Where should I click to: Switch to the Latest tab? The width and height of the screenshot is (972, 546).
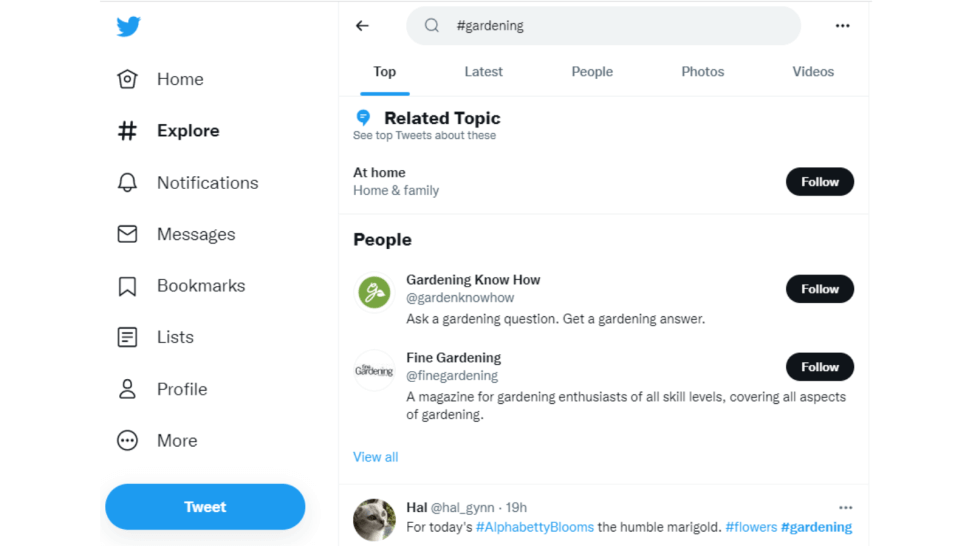click(x=484, y=72)
